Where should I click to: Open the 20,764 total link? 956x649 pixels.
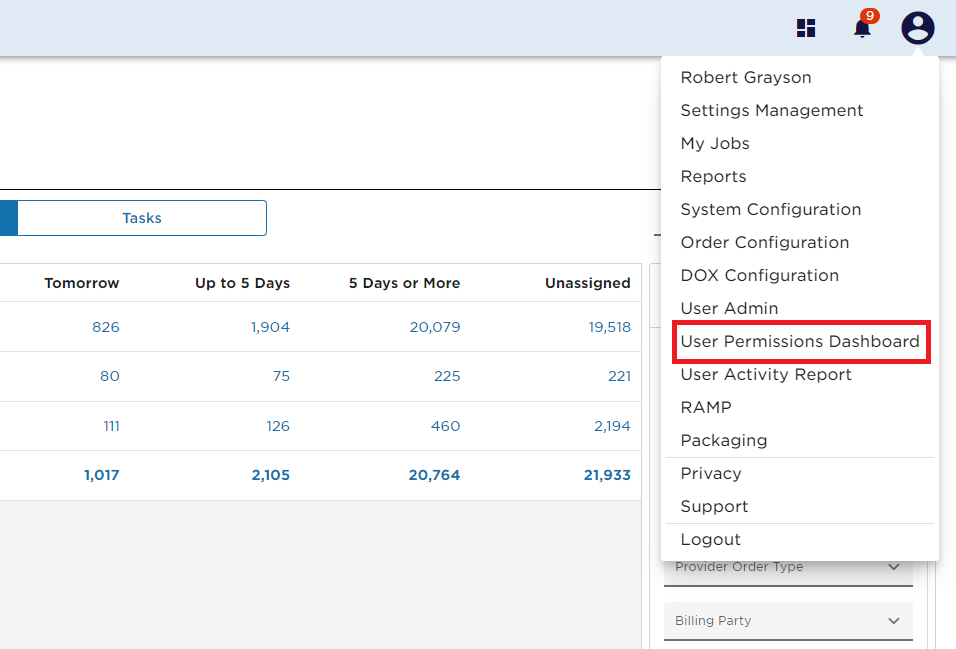(x=434, y=475)
